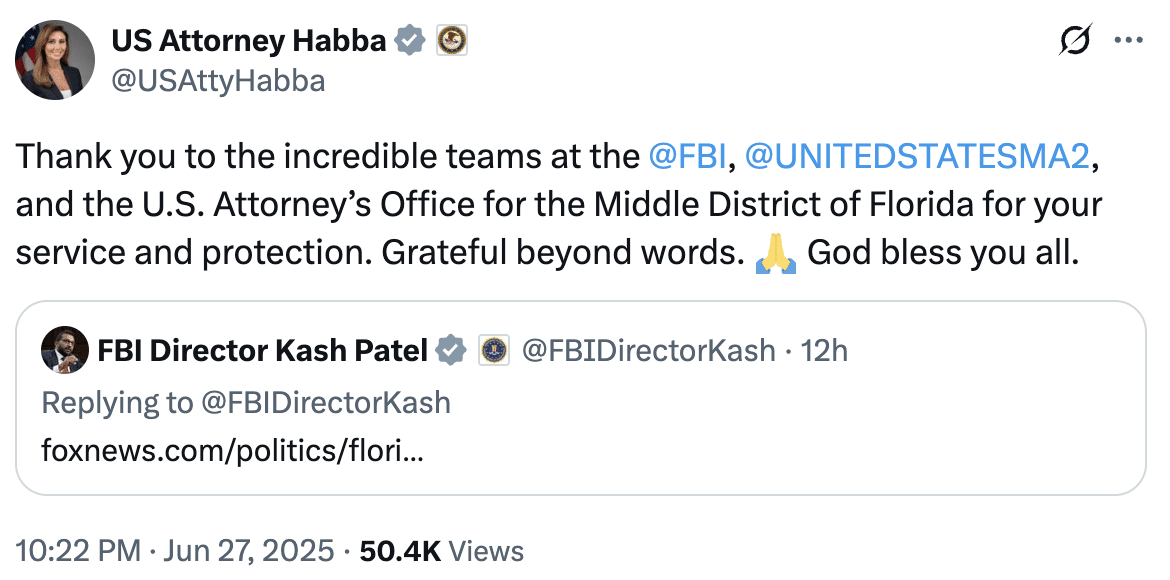Click the Replying to @FBIDirectorKash line

tap(246, 402)
